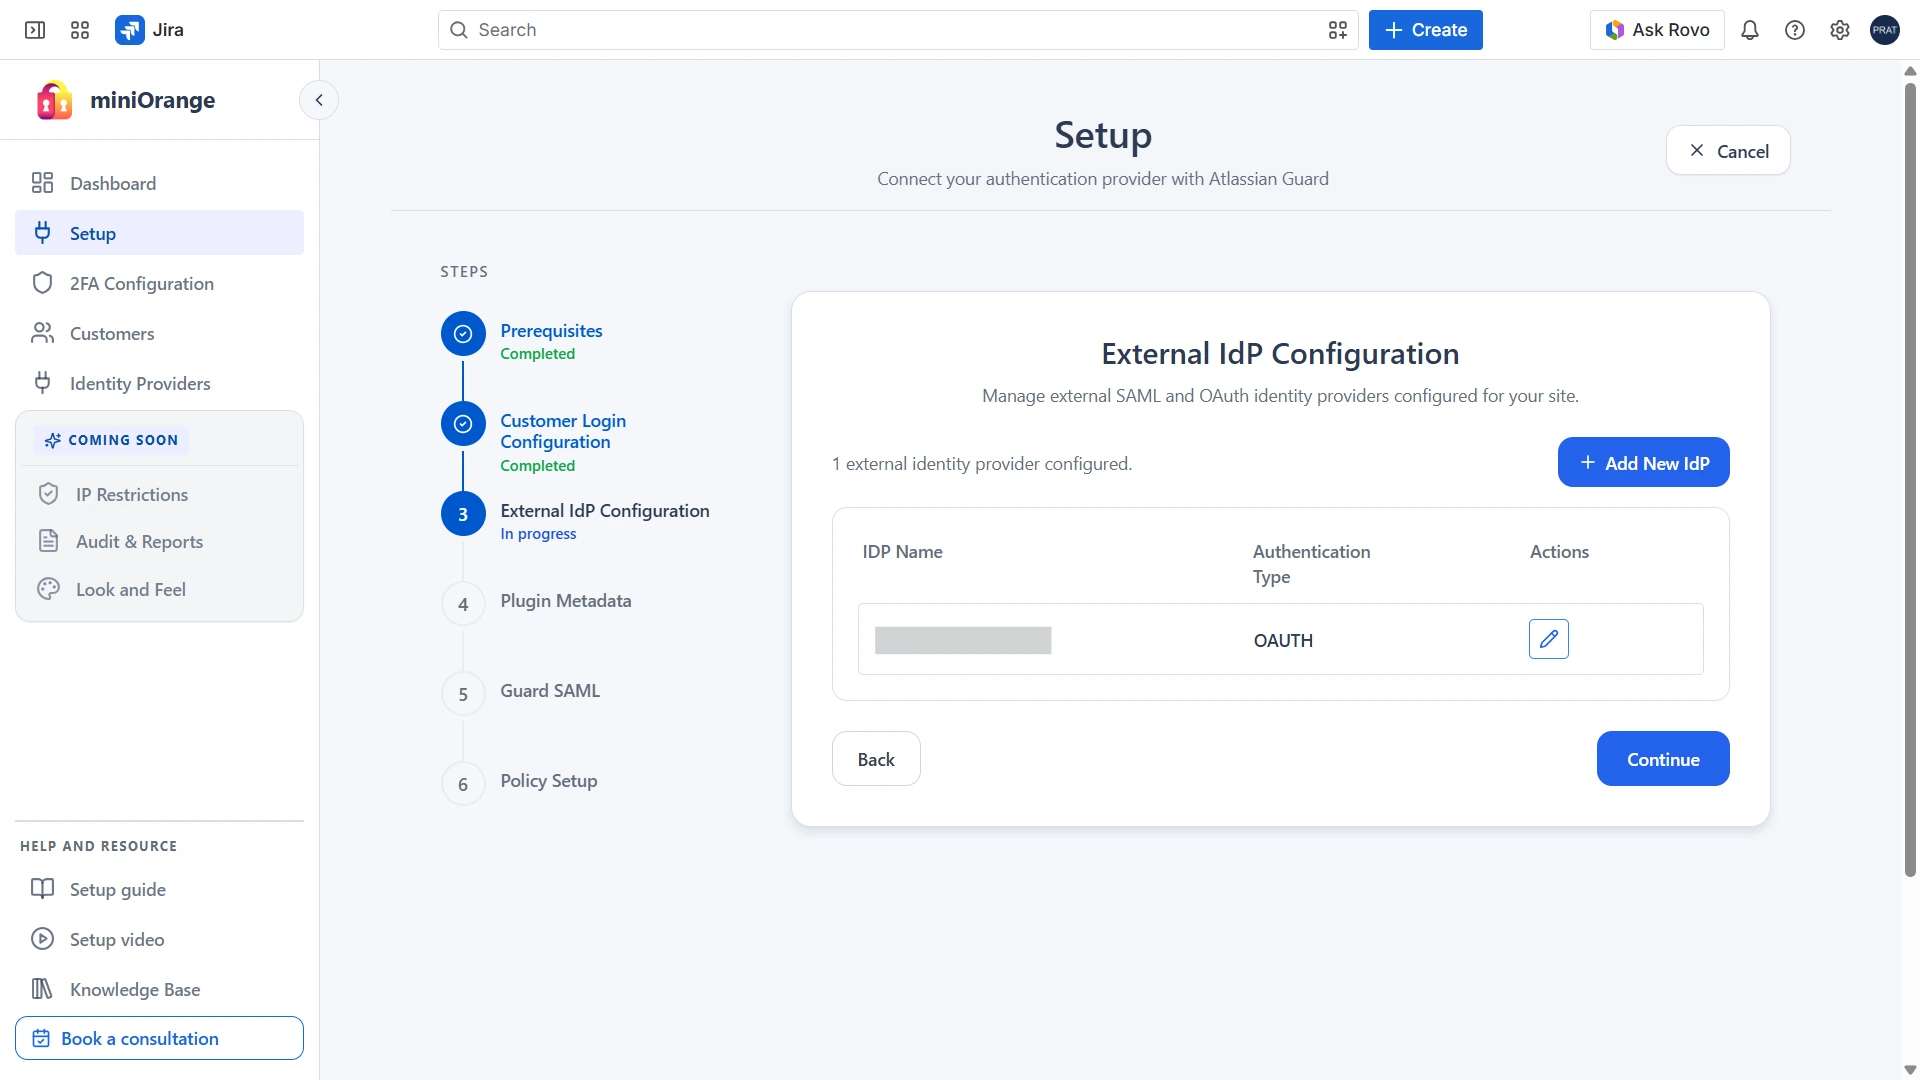Open the Jira settings gear

coord(1840,30)
